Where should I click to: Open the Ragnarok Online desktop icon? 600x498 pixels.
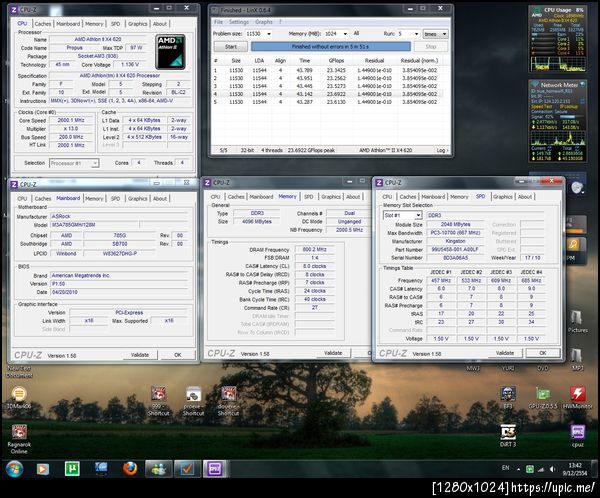tap(19, 439)
